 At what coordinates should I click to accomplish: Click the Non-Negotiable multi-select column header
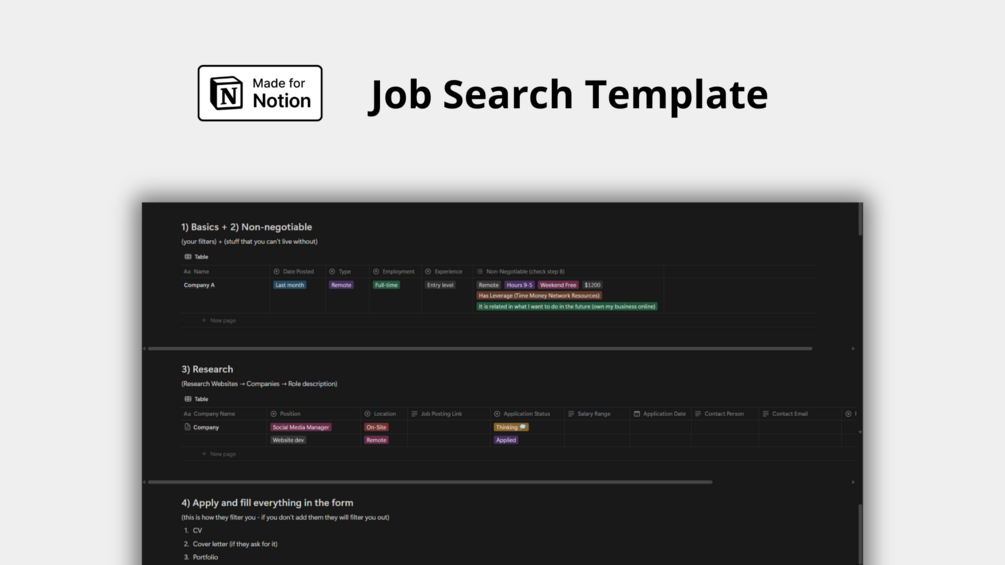[520, 272]
